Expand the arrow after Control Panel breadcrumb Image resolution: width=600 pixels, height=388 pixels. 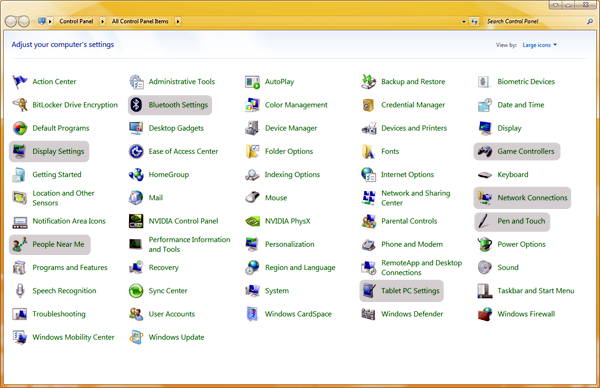point(102,21)
